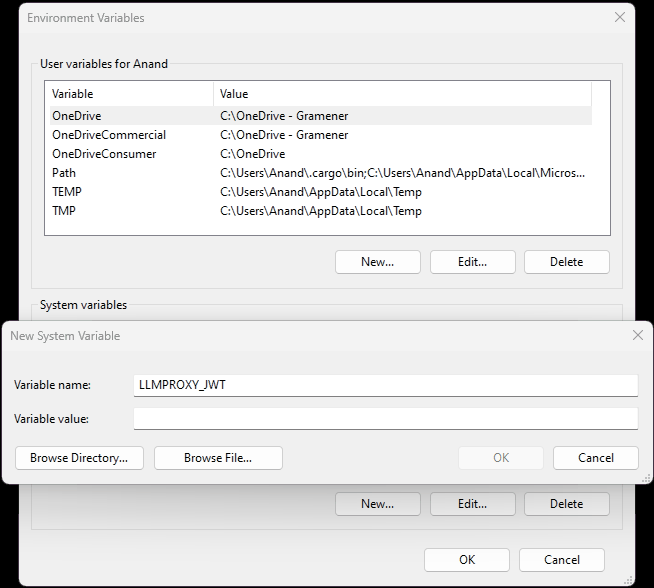Sort by the Value column header
The image size is (654, 588).
point(400,94)
